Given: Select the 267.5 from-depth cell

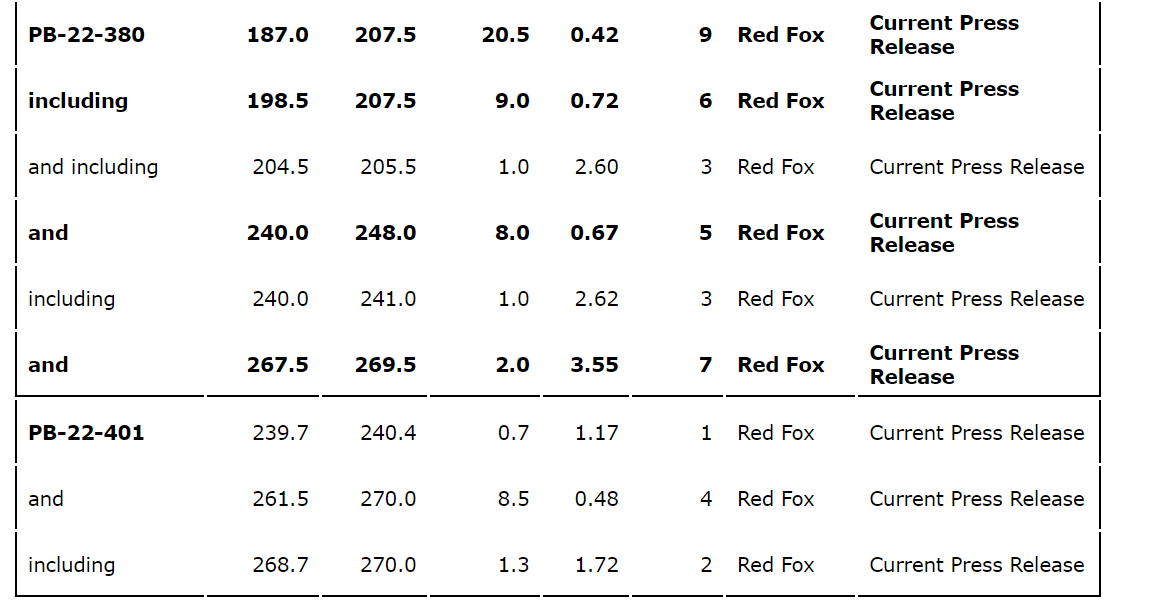Looking at the screenshot, I should point(278,365).
